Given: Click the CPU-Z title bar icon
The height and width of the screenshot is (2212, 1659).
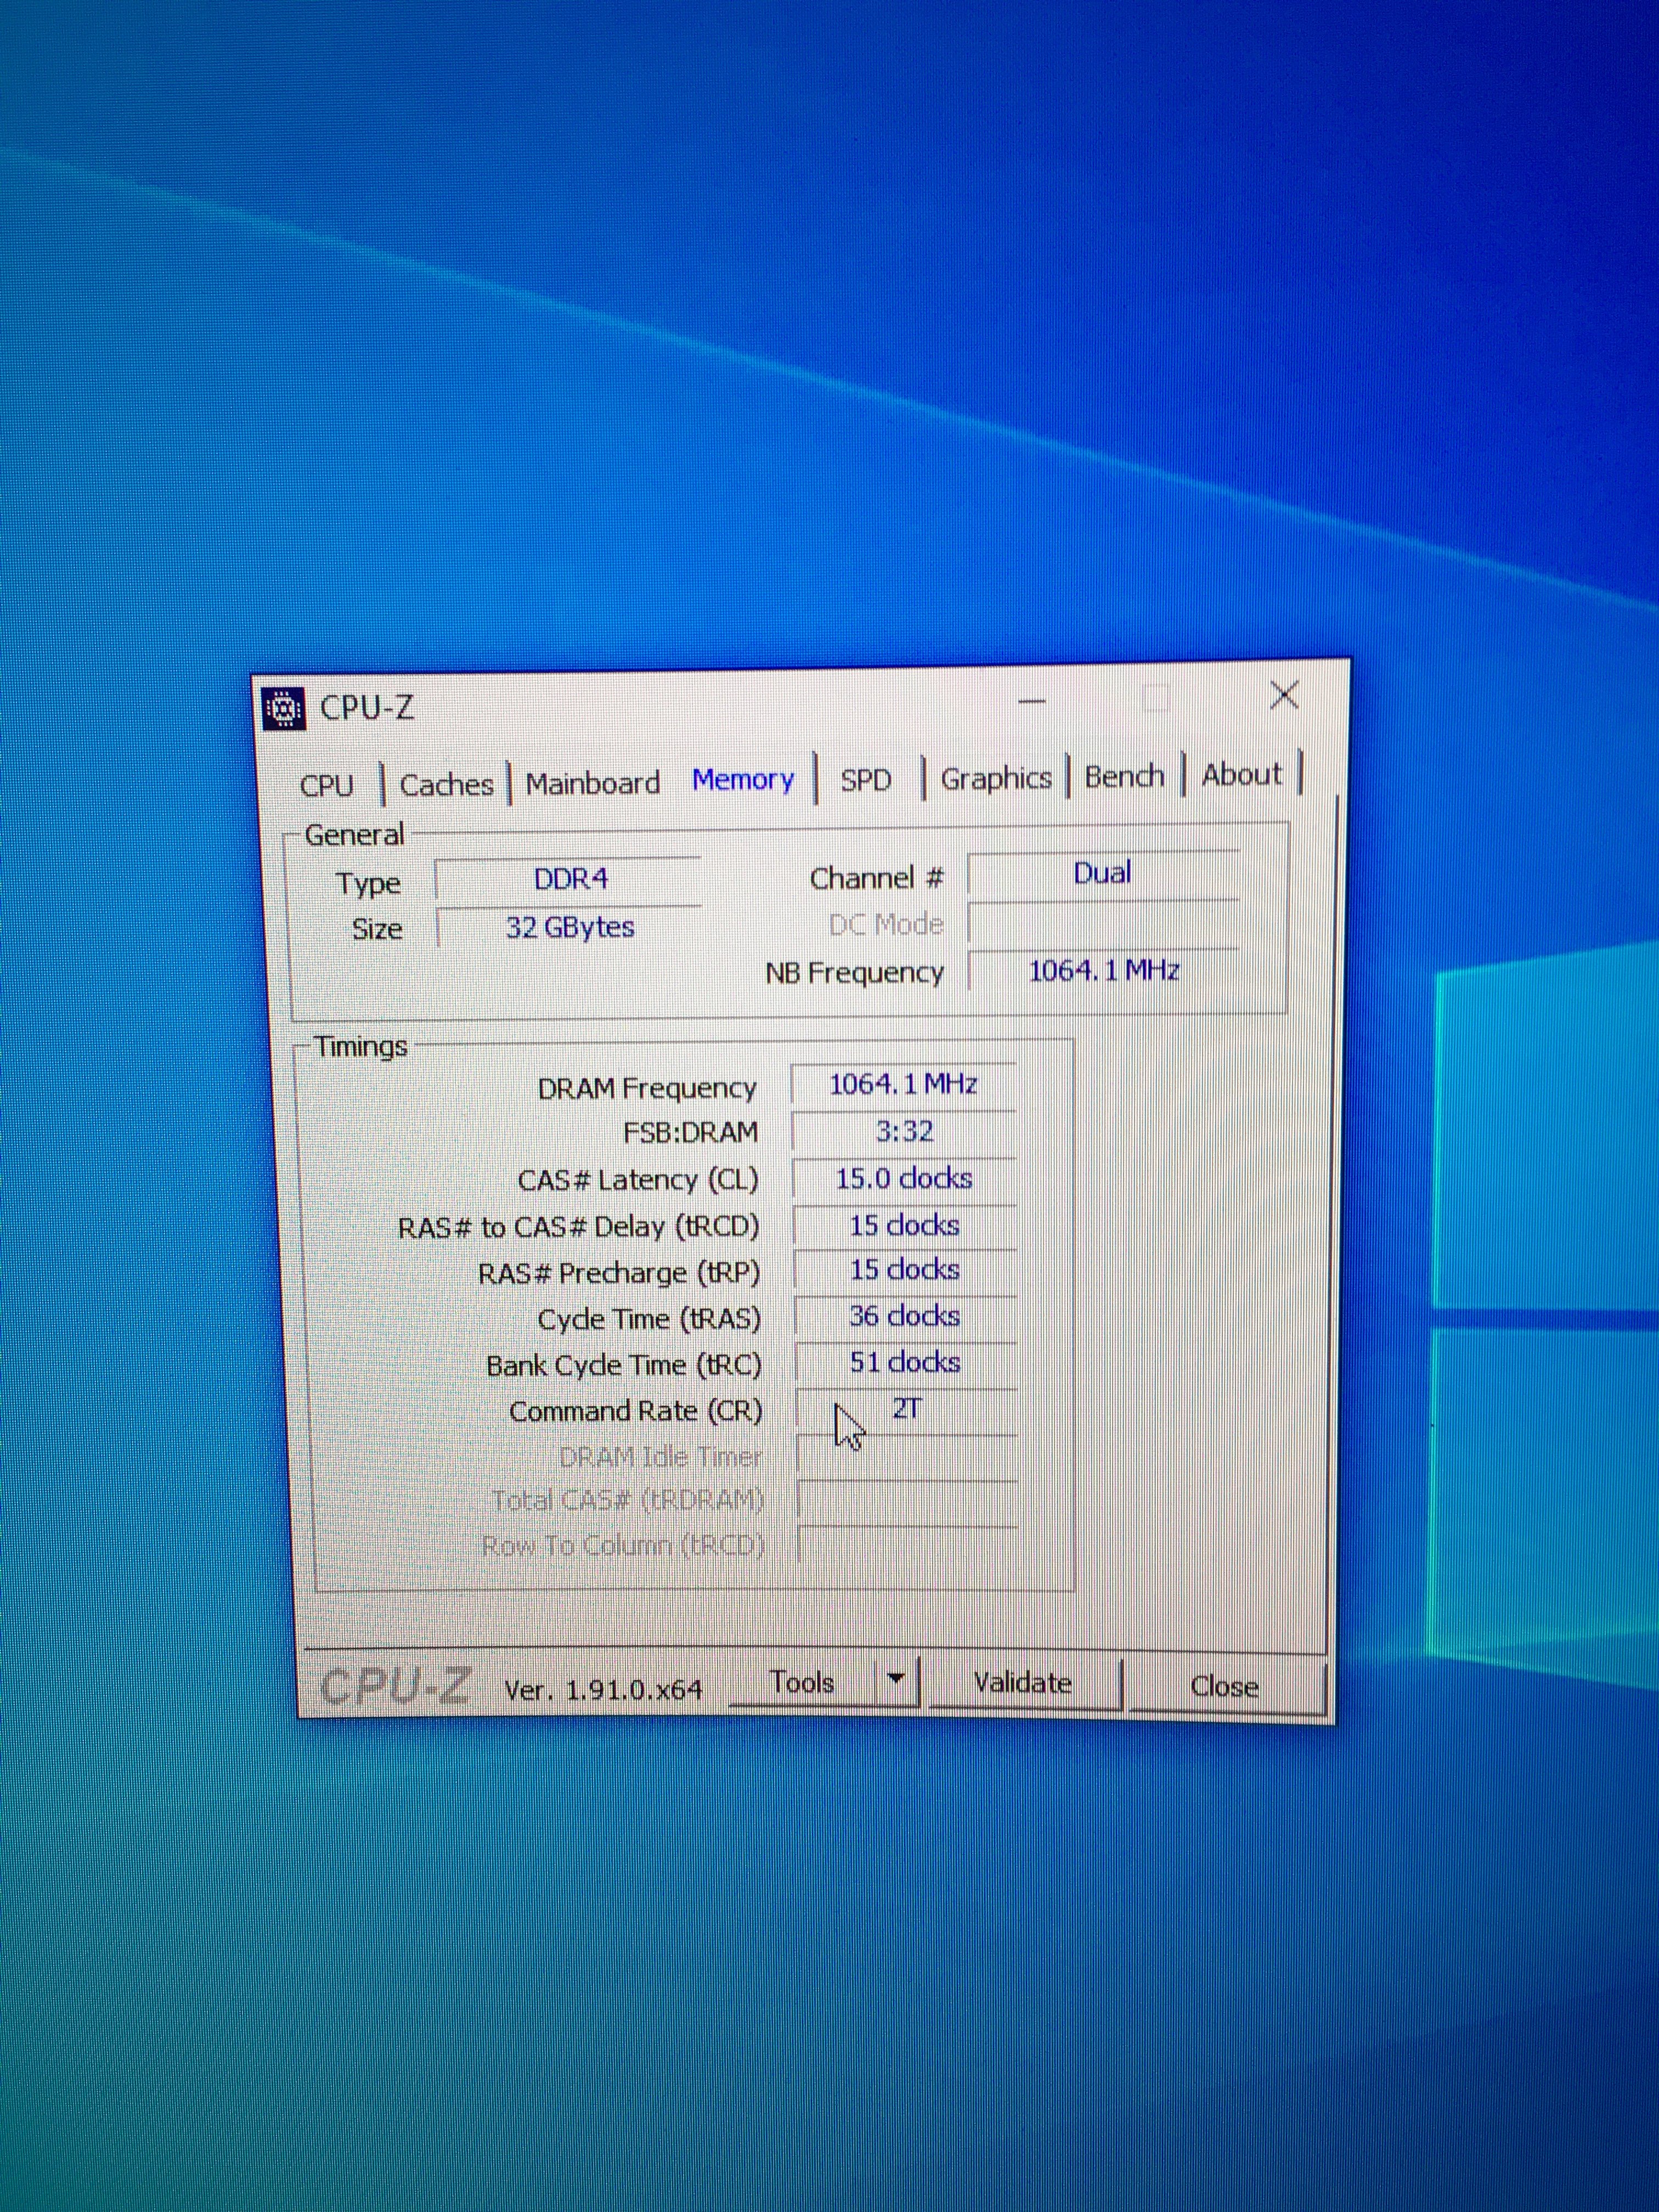Looking at the screenshot, I should pos(284,709).
